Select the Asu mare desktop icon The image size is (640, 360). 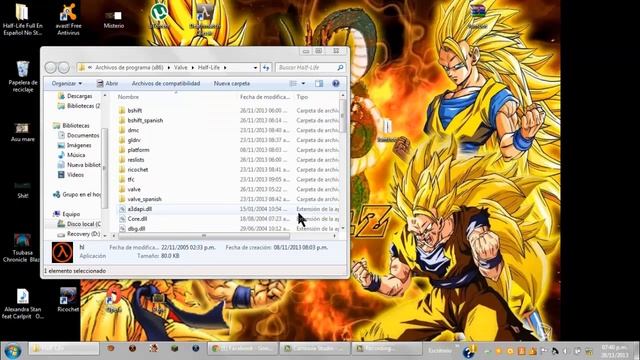click(x=22, y=132)
